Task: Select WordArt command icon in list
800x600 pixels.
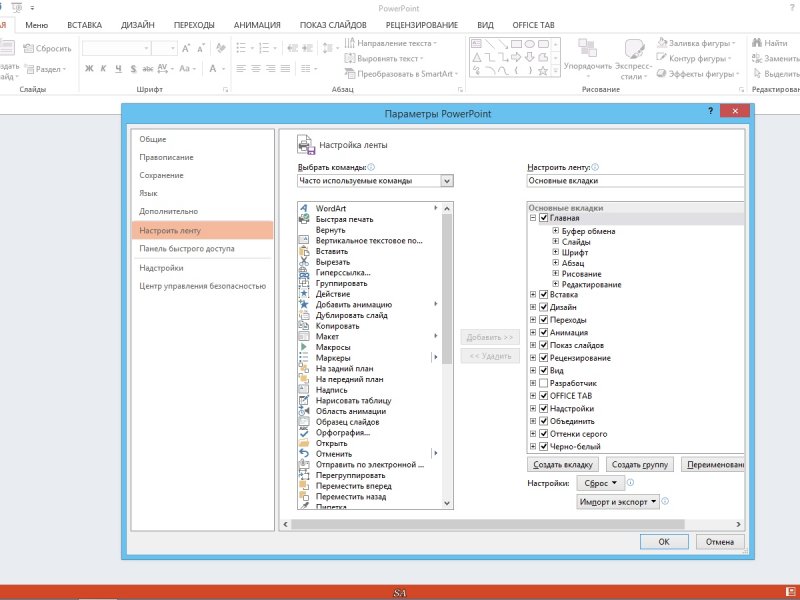Action: pyautogui.click(x=304, y=208)
